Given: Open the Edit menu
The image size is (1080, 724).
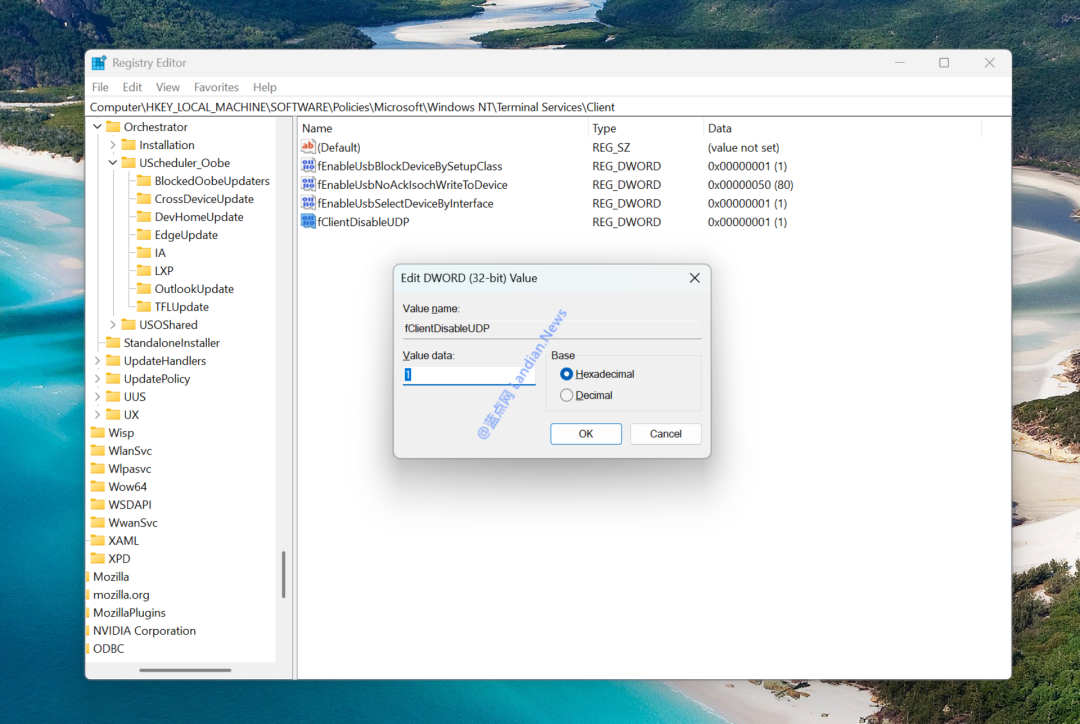Looking at the screenshot, I should click(x=132, y=87).
